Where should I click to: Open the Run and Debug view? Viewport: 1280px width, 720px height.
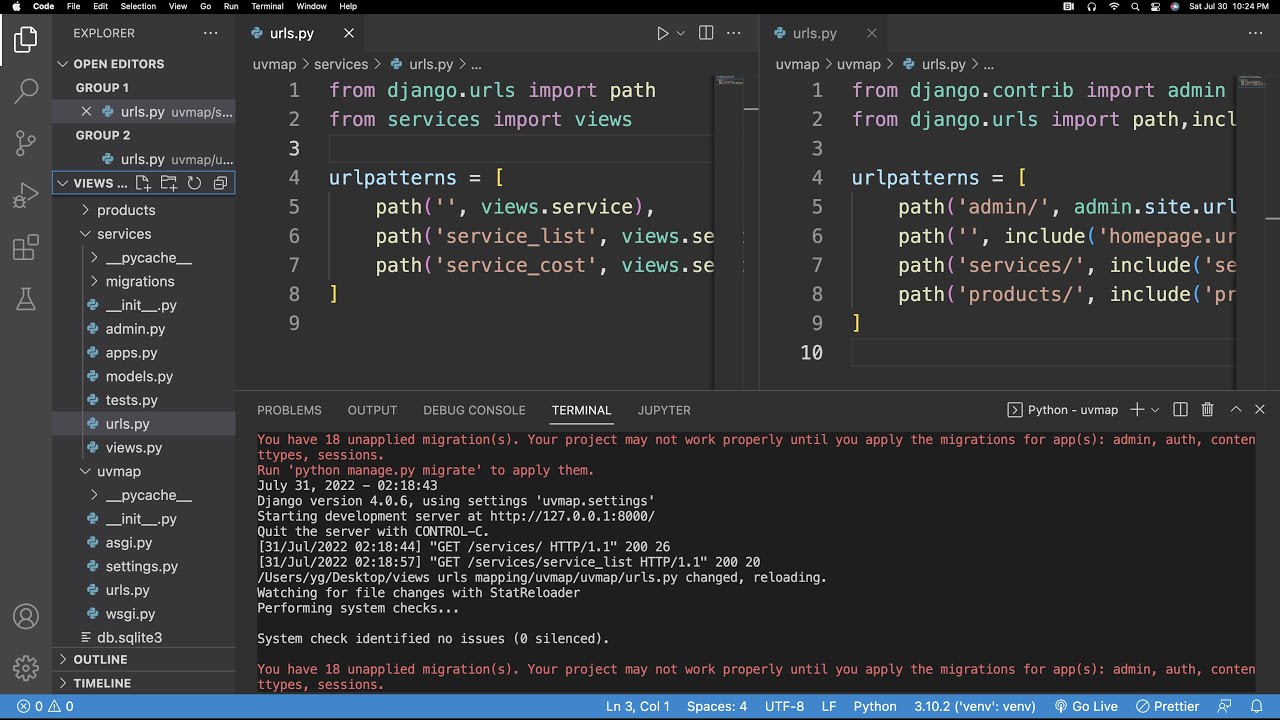(26, 196)
